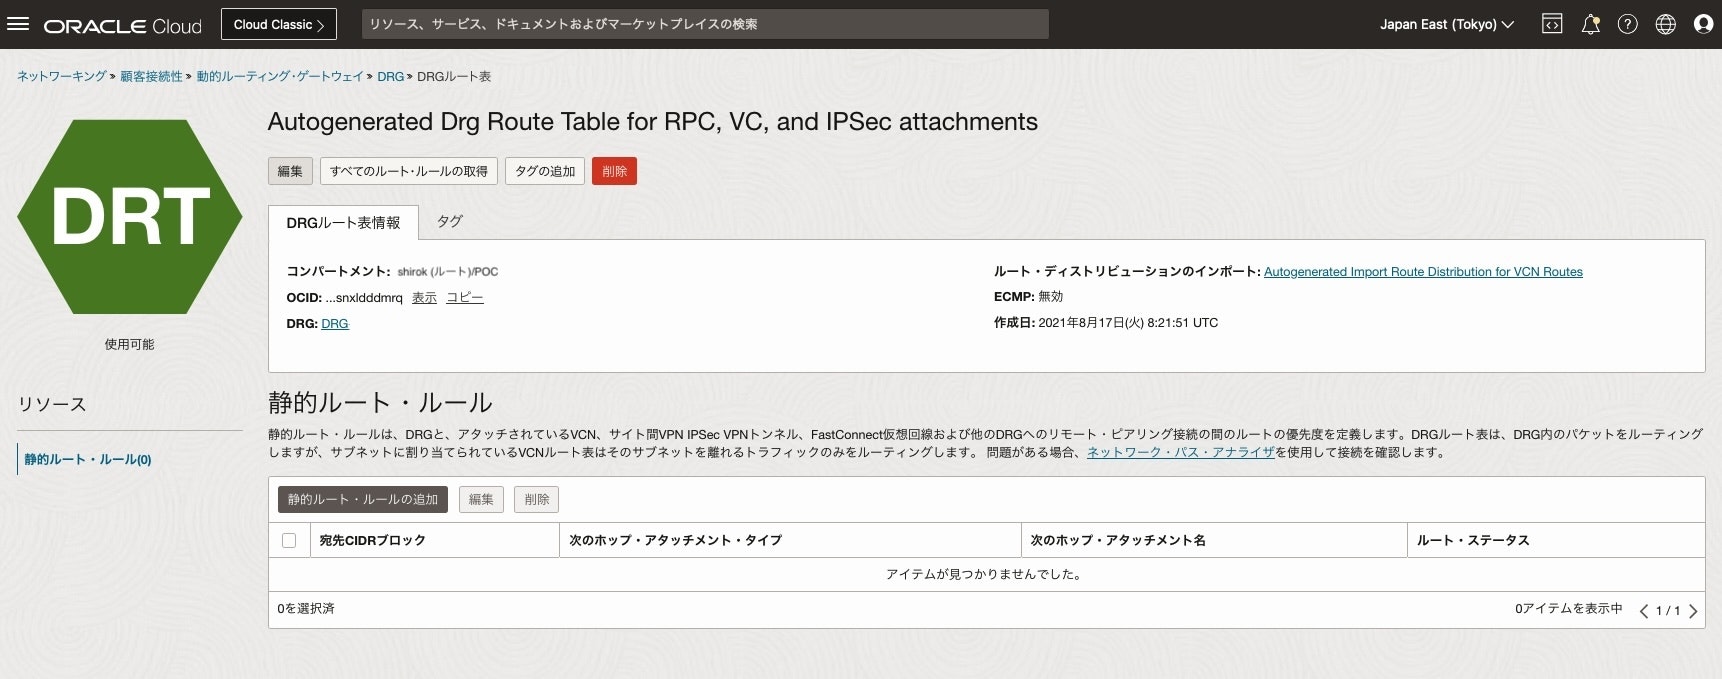
Task: Open the DRG link in route table info
Action: (335, 324)
